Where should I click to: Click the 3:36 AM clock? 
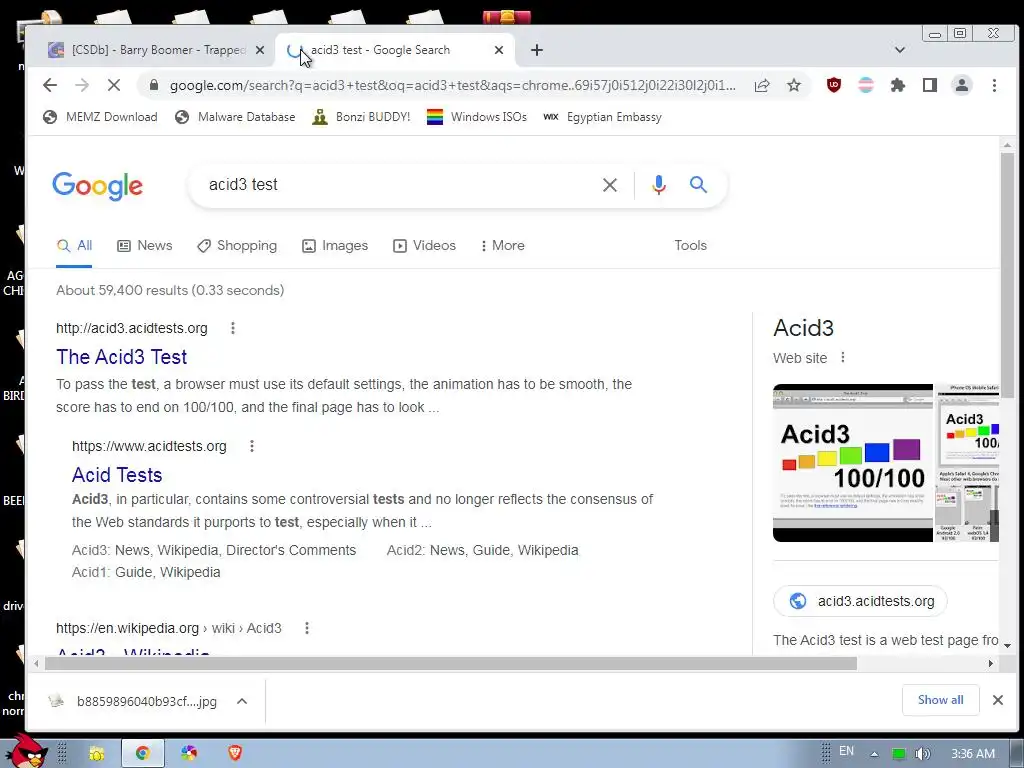[x=973, y=754]
